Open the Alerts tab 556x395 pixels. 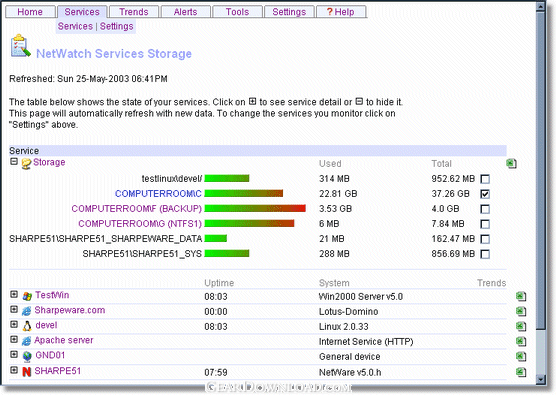(x=185, y=12)
